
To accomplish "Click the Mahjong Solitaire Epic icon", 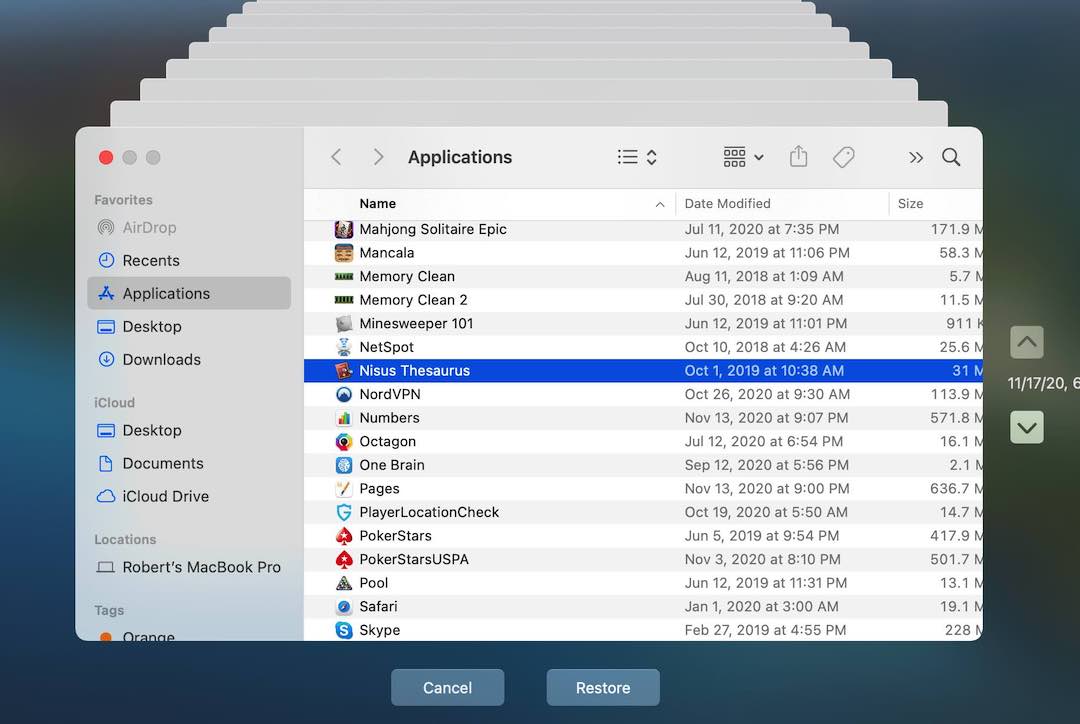I will click(344, 229).
